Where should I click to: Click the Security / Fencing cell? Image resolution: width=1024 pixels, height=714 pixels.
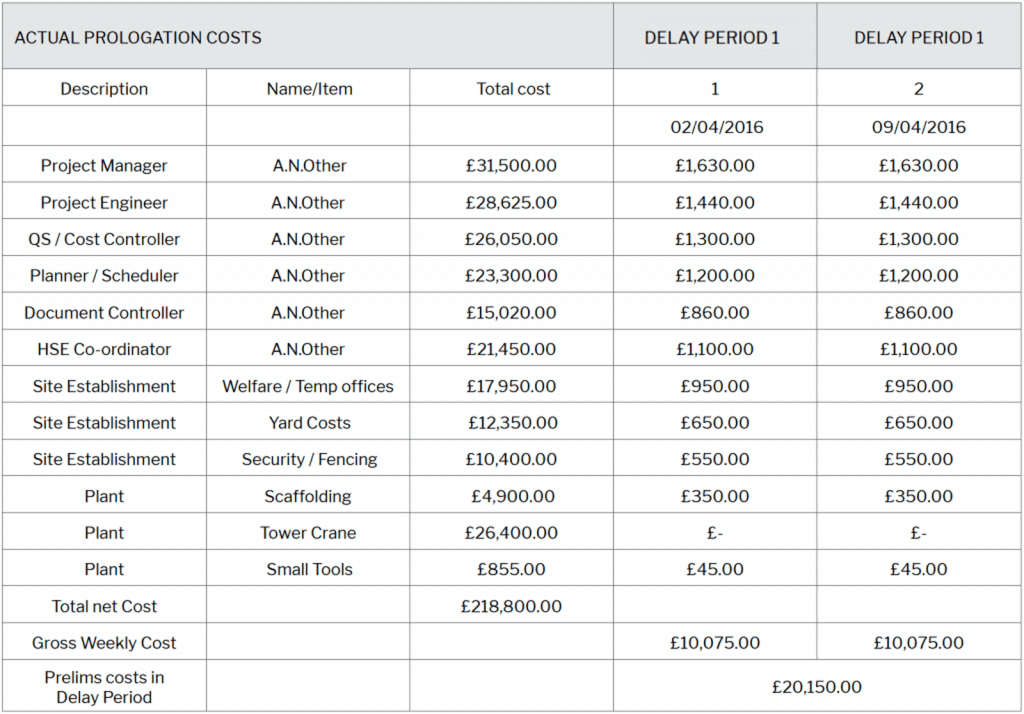click(309, 460)
